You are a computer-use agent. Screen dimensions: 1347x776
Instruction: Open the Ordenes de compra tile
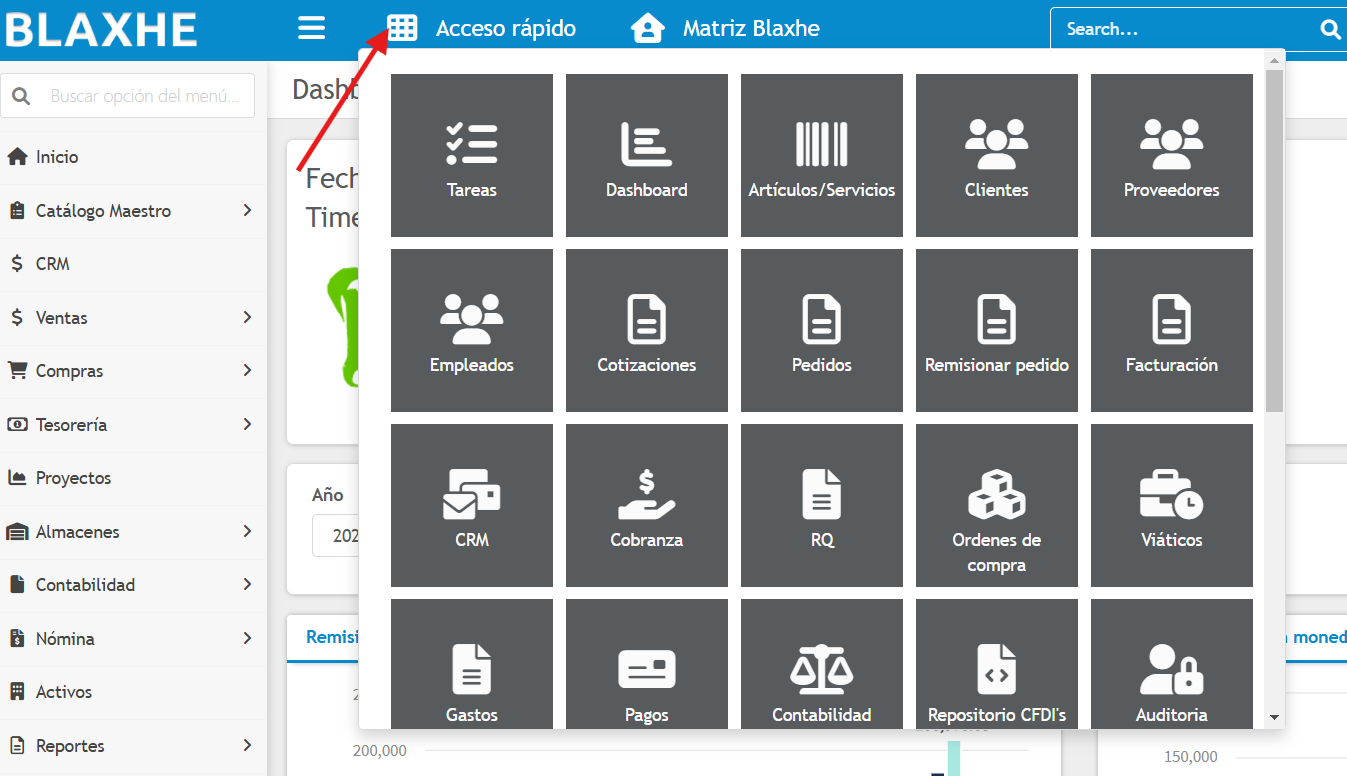[997, 505]
